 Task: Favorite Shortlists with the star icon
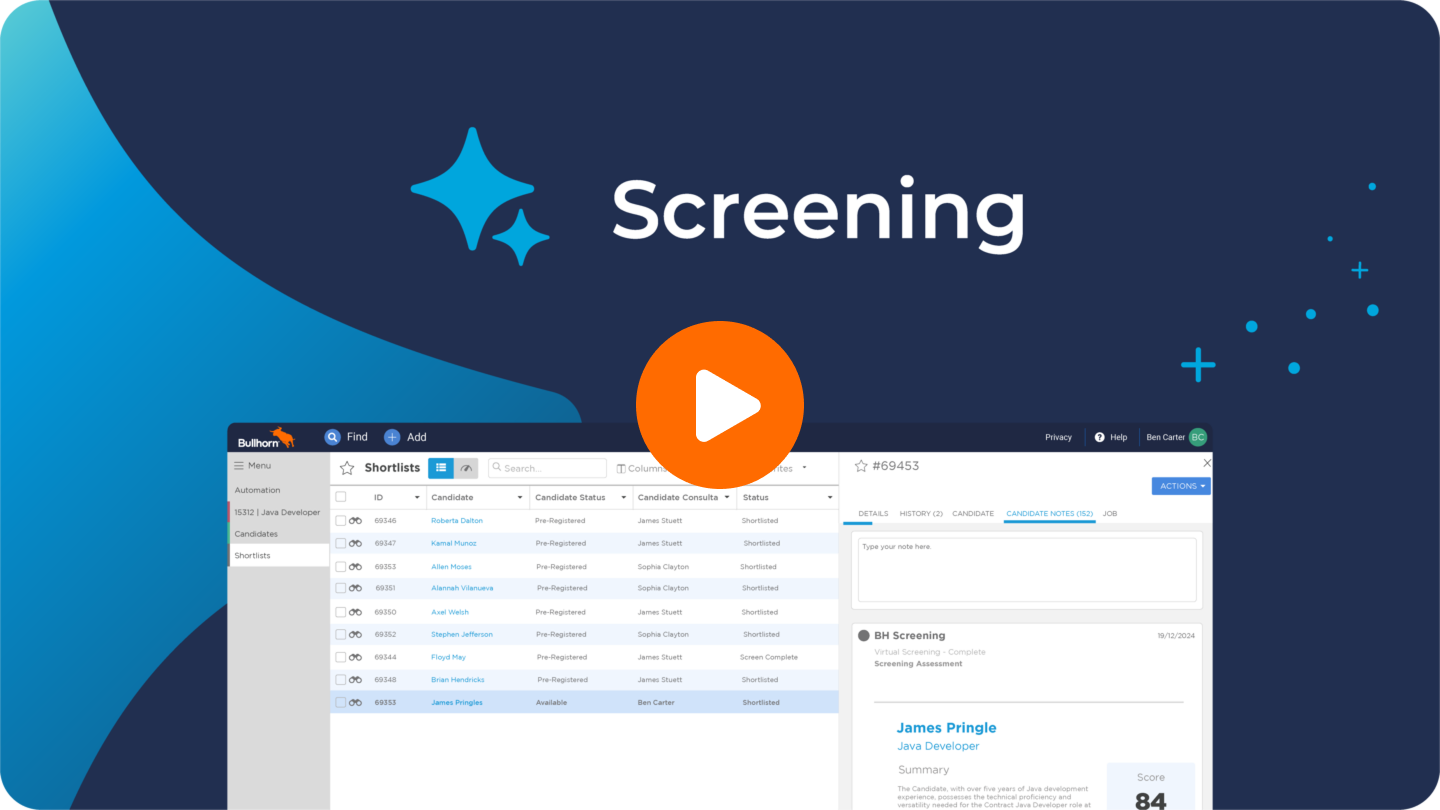[x=347, y=468]
